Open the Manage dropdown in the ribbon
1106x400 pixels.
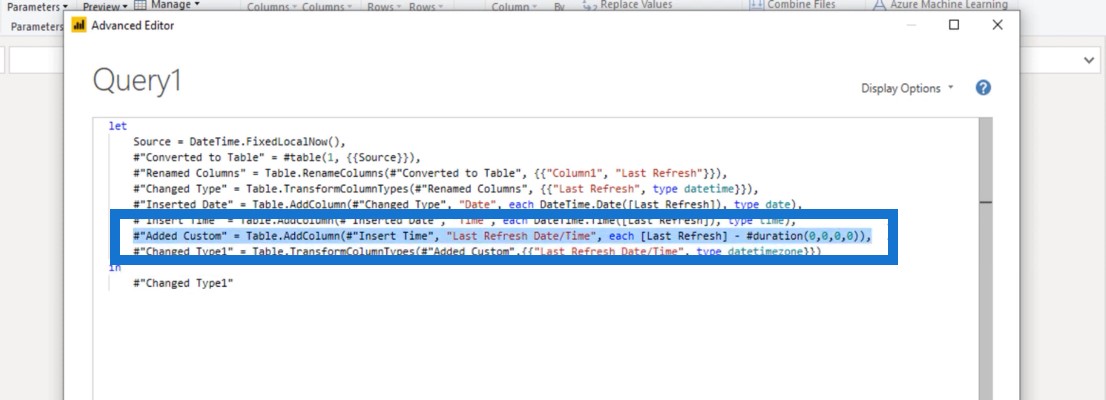[166, 5]
